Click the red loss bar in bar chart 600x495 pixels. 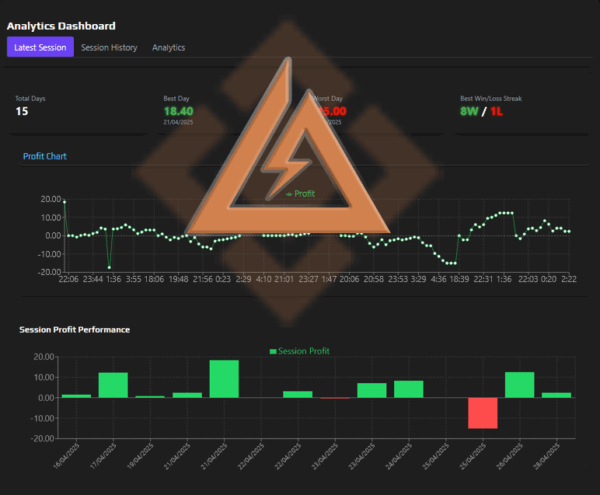[483, 413]
